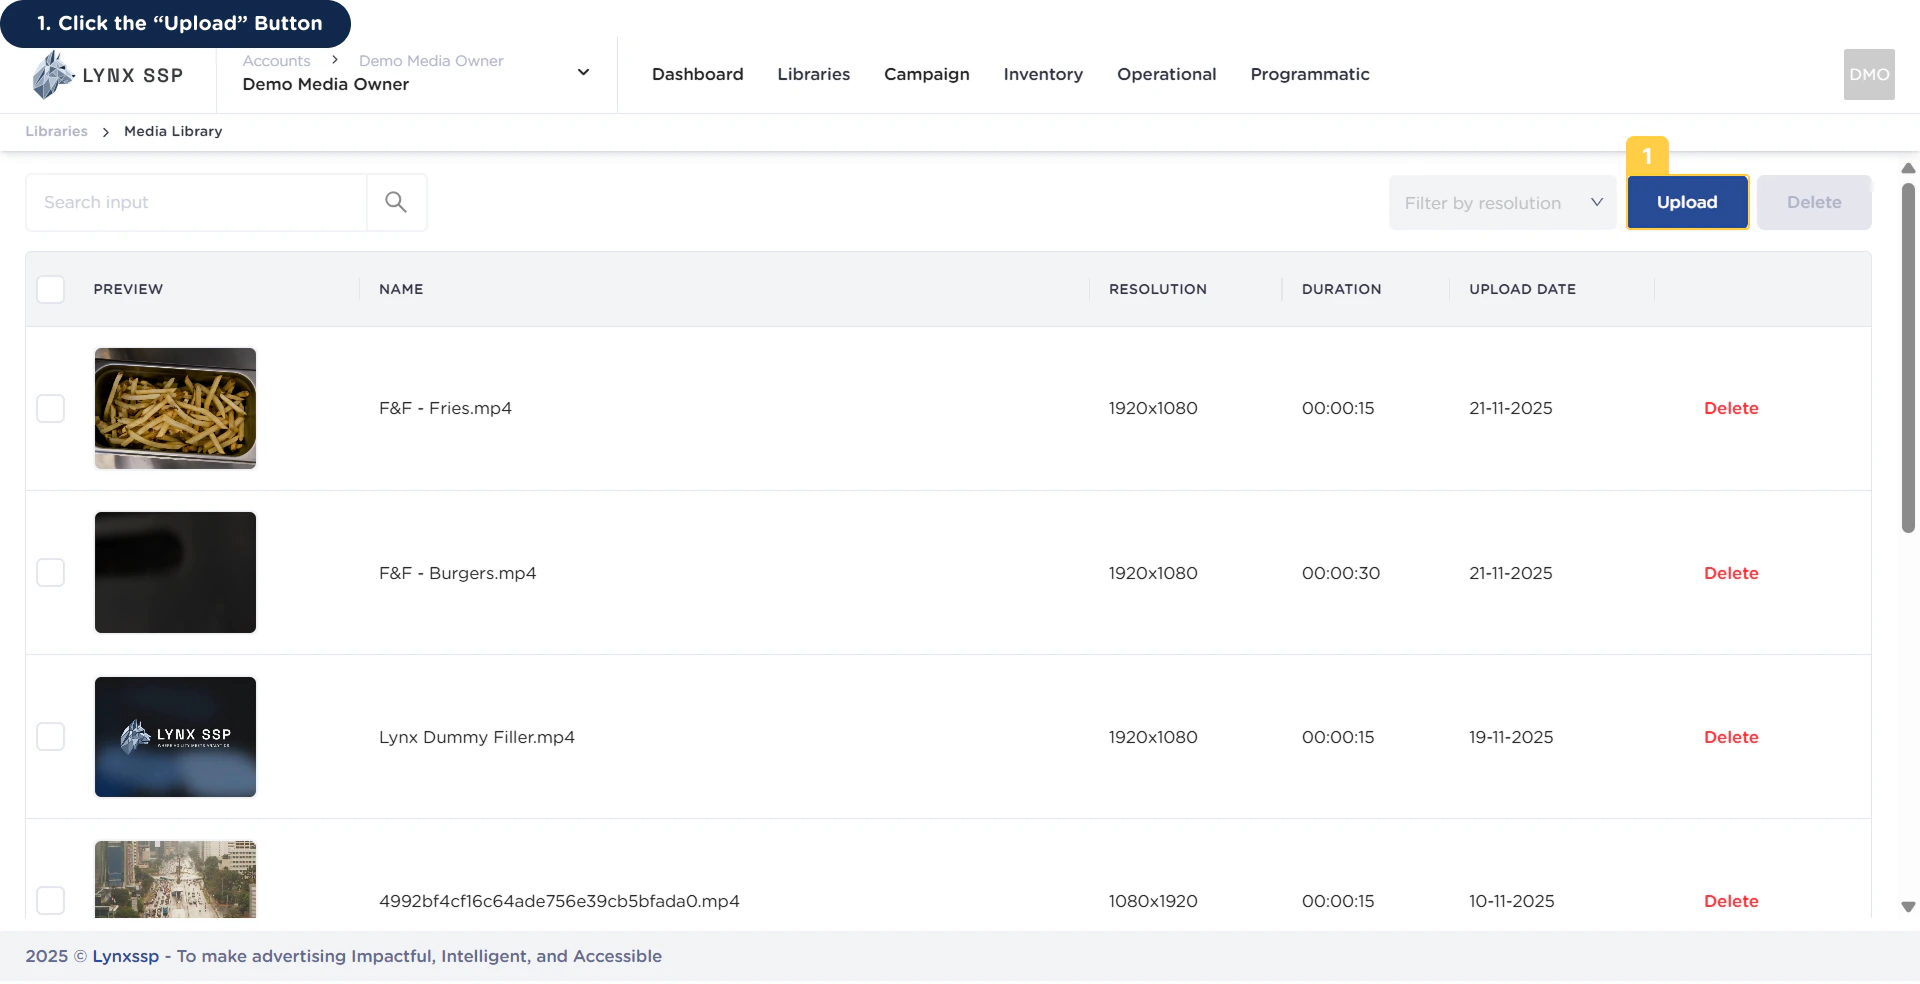The width and height of the screenshot is (1920, 984).
Task: Open the city street video thumbnail
Action: click(x=175, y=879)
